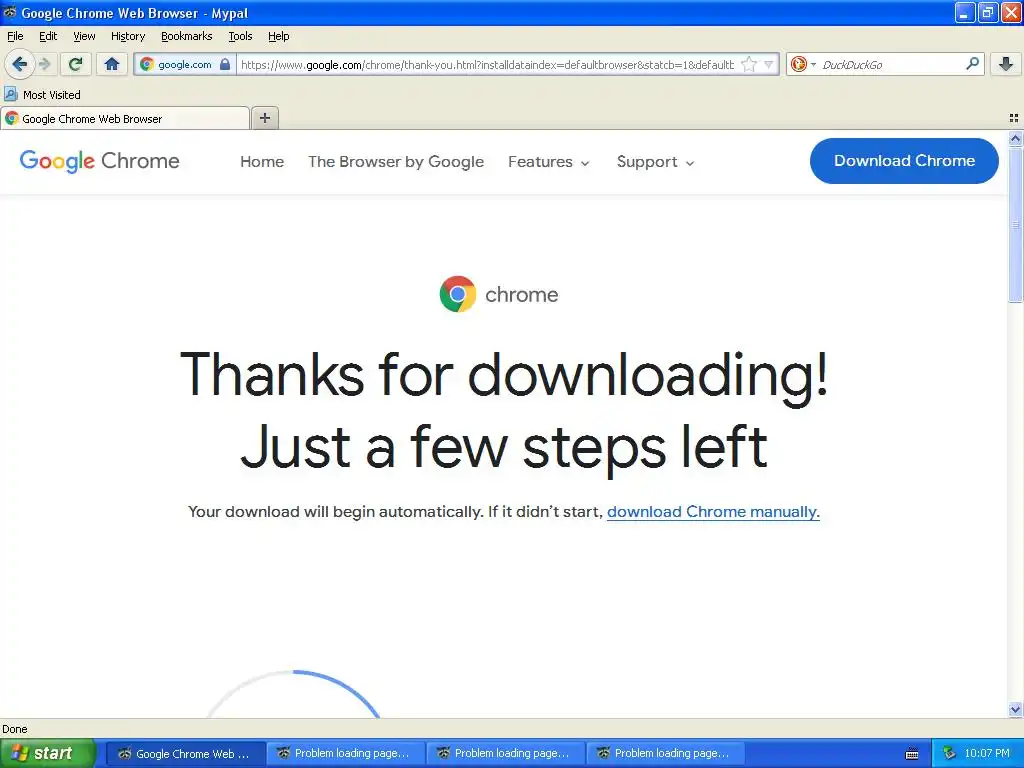Click the Download Chrome button
1024x768 pixels.
904,161
